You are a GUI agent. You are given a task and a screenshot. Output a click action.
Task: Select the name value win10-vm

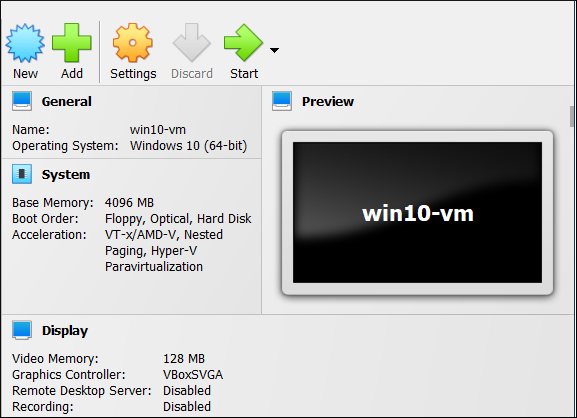click(158, 130)
